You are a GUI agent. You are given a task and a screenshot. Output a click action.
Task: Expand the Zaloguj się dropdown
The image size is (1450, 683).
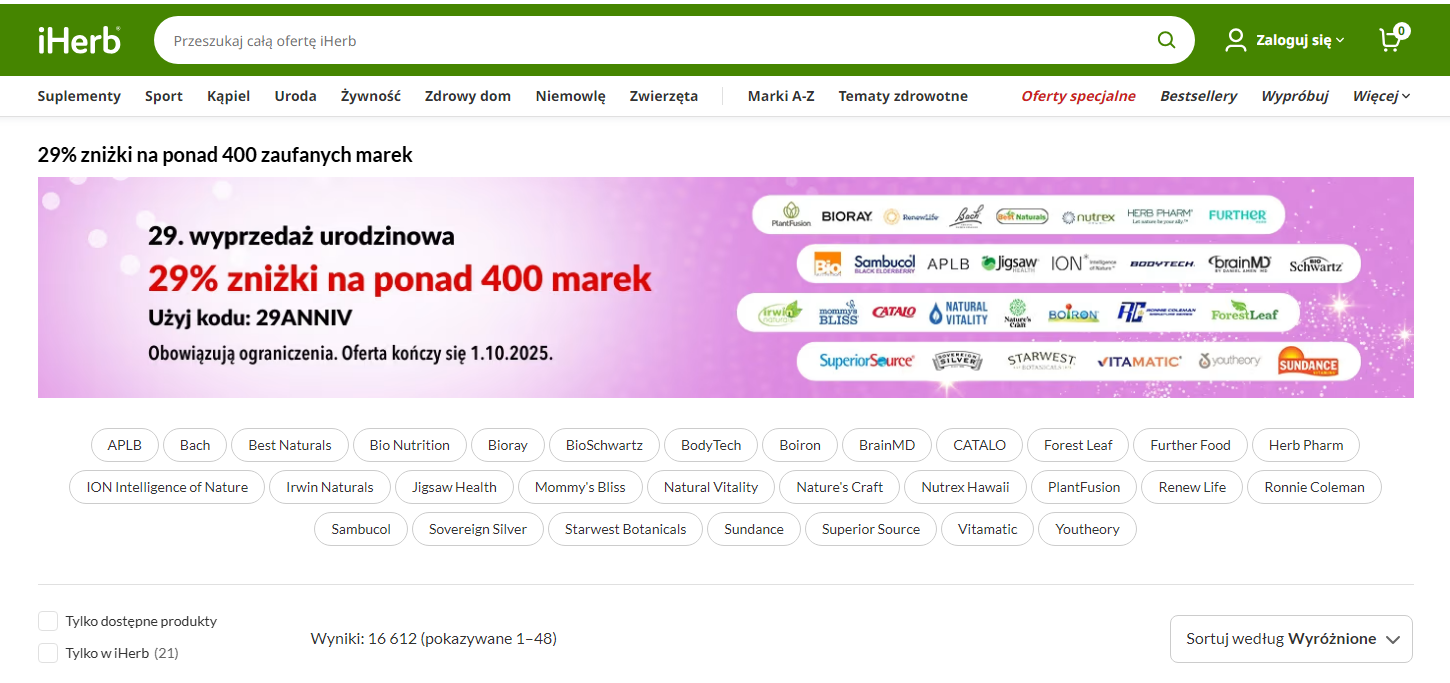click(x=1300, y=41)
